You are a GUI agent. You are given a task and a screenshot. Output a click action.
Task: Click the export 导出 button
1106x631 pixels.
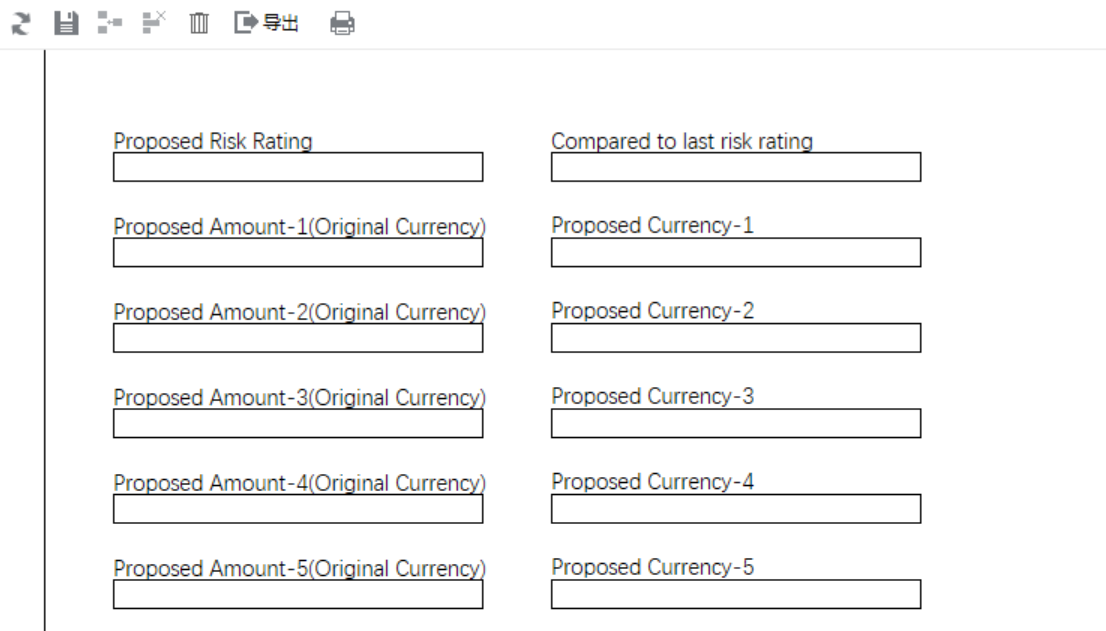click(266, 23)
